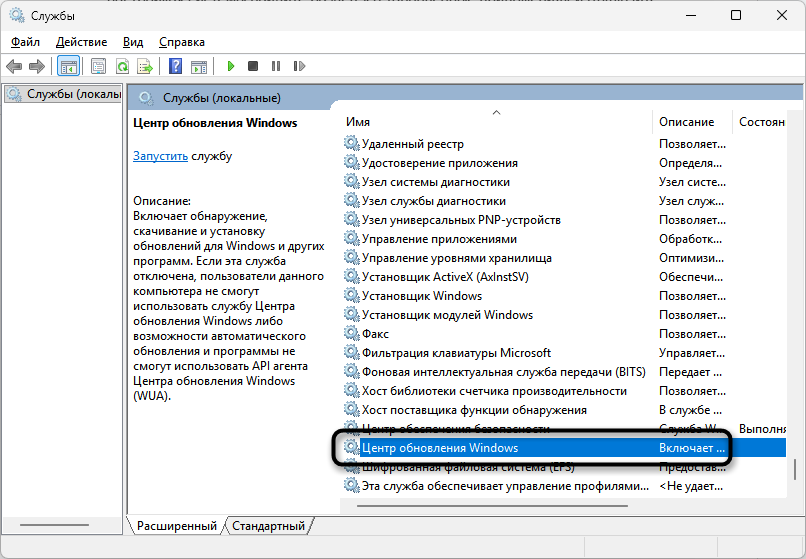Select Хост библиотеки счетчика производительности

[x=494, y=391]
